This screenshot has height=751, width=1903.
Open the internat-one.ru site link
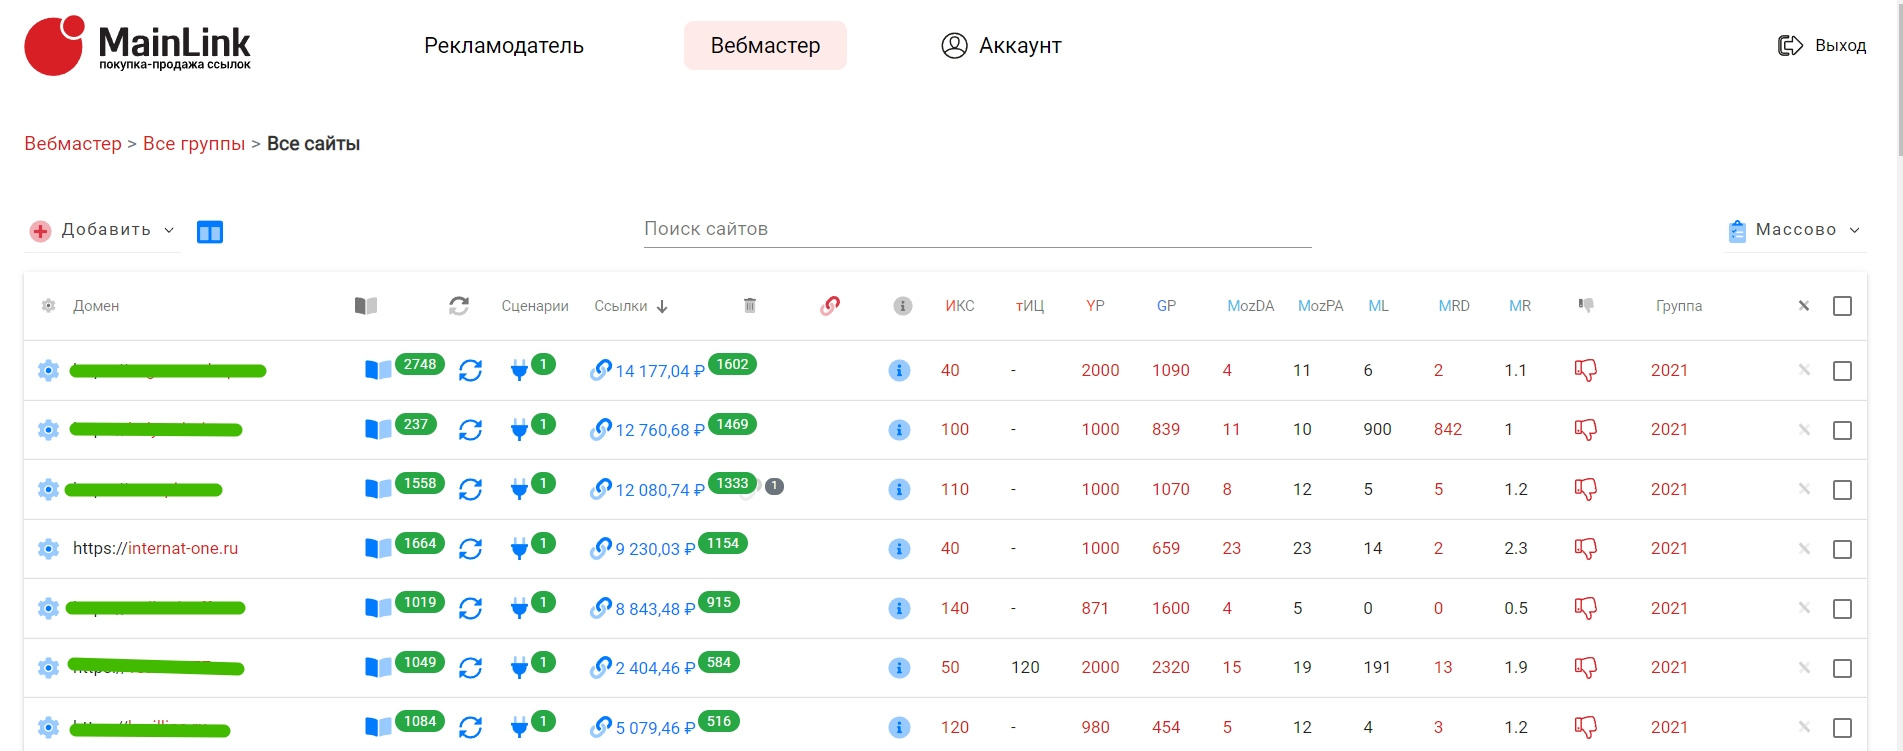[x=156, y=549]
